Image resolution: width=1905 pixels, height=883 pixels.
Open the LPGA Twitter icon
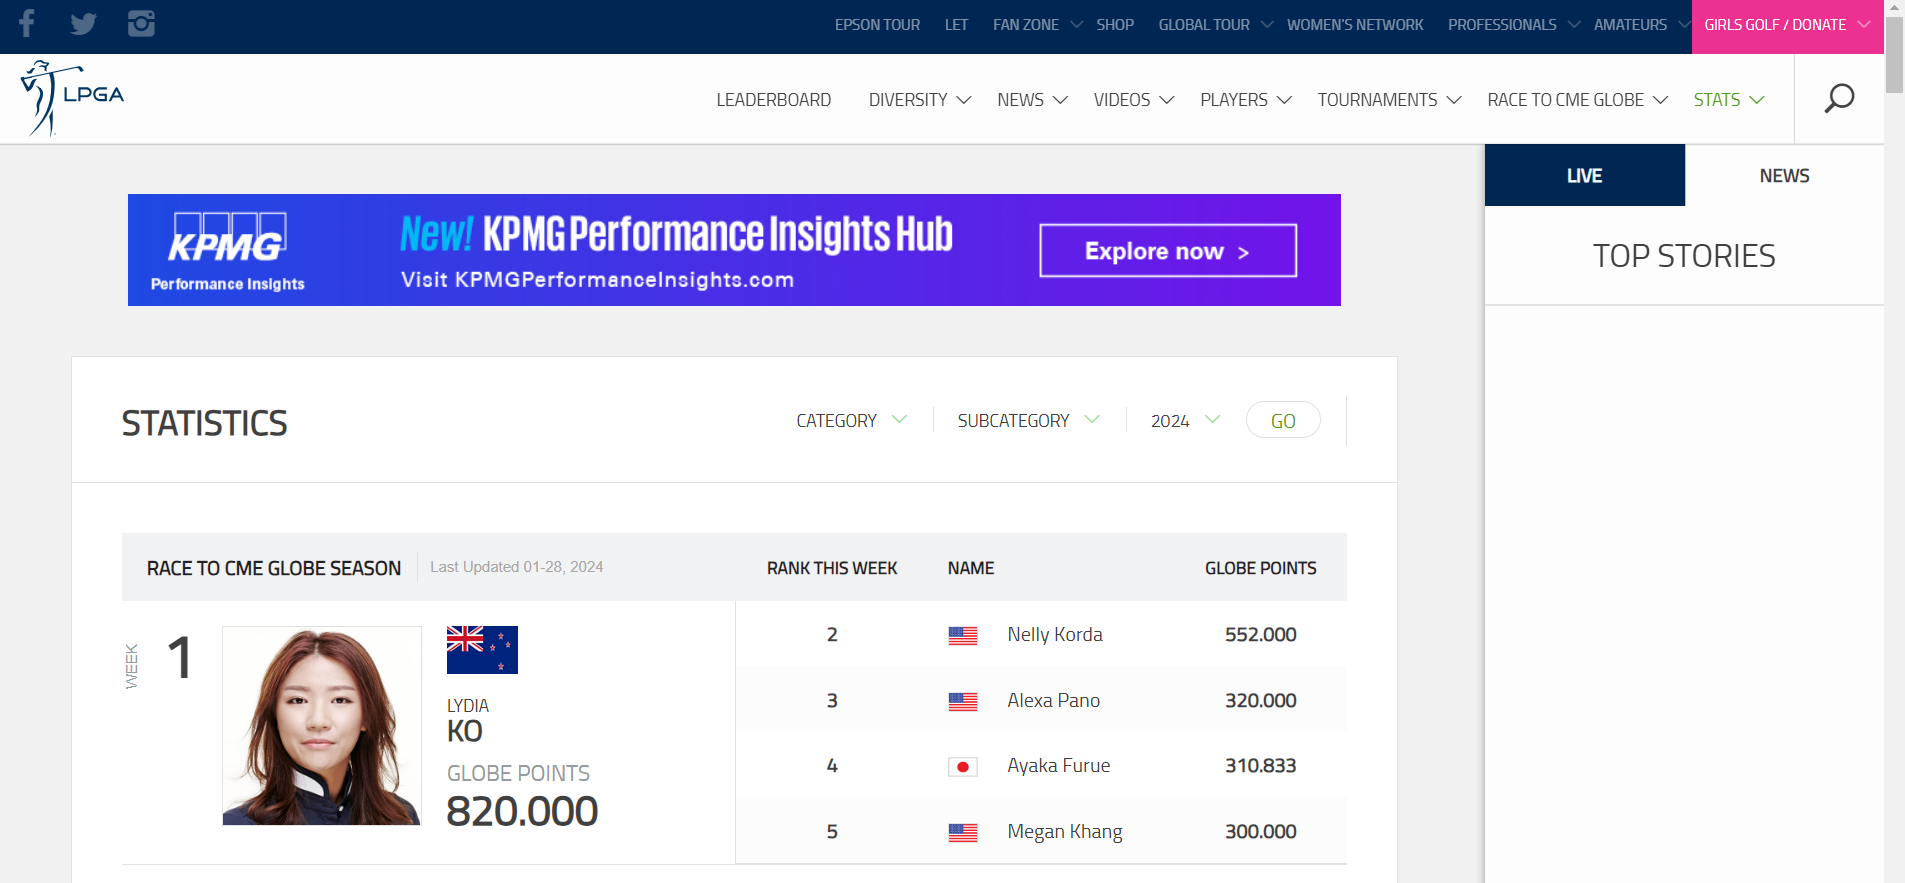(83, 23)
